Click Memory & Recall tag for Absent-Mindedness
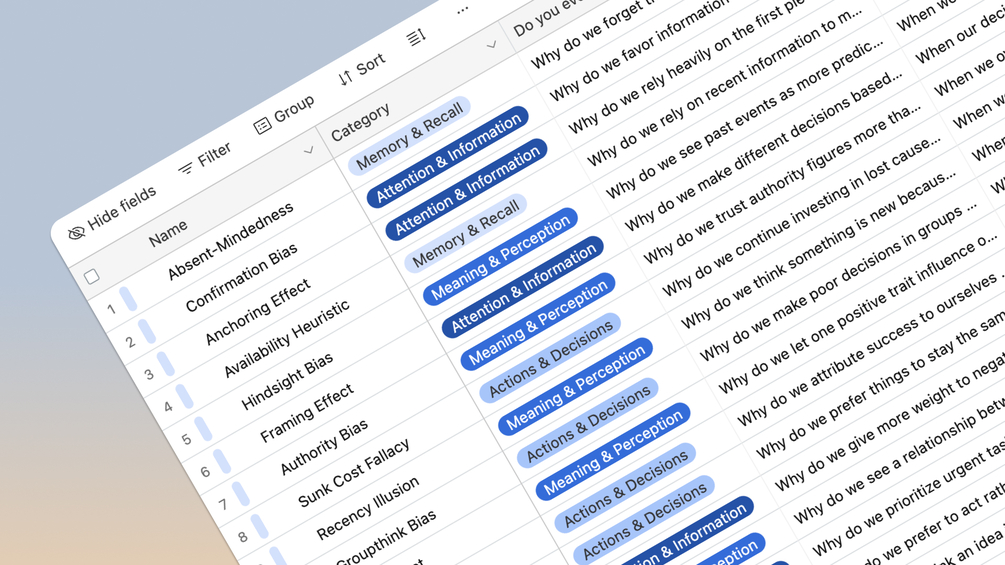This screenshot has width=1005, height=565. (409, 136)
